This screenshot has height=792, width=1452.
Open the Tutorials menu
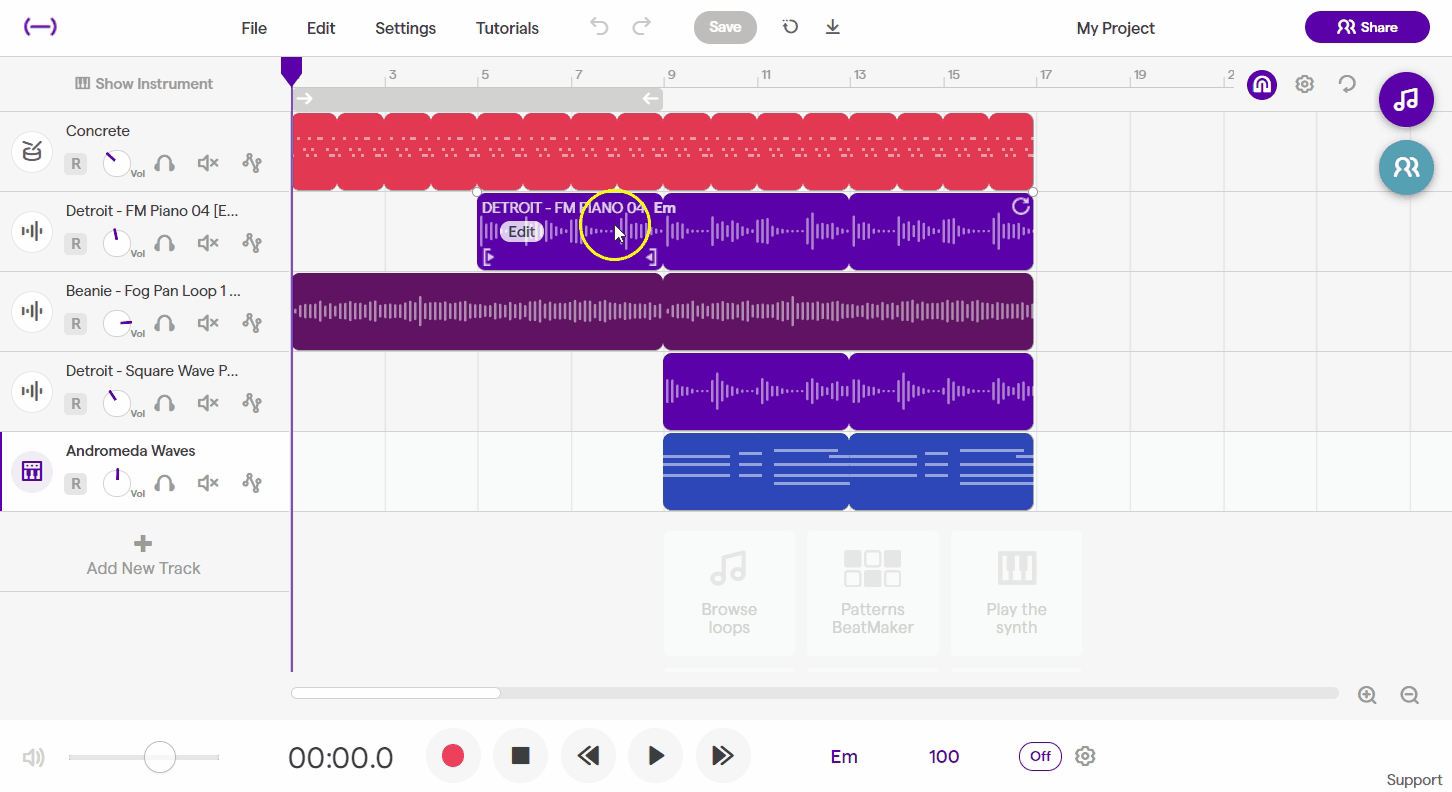pyautogui.click(x=507, y=28)
